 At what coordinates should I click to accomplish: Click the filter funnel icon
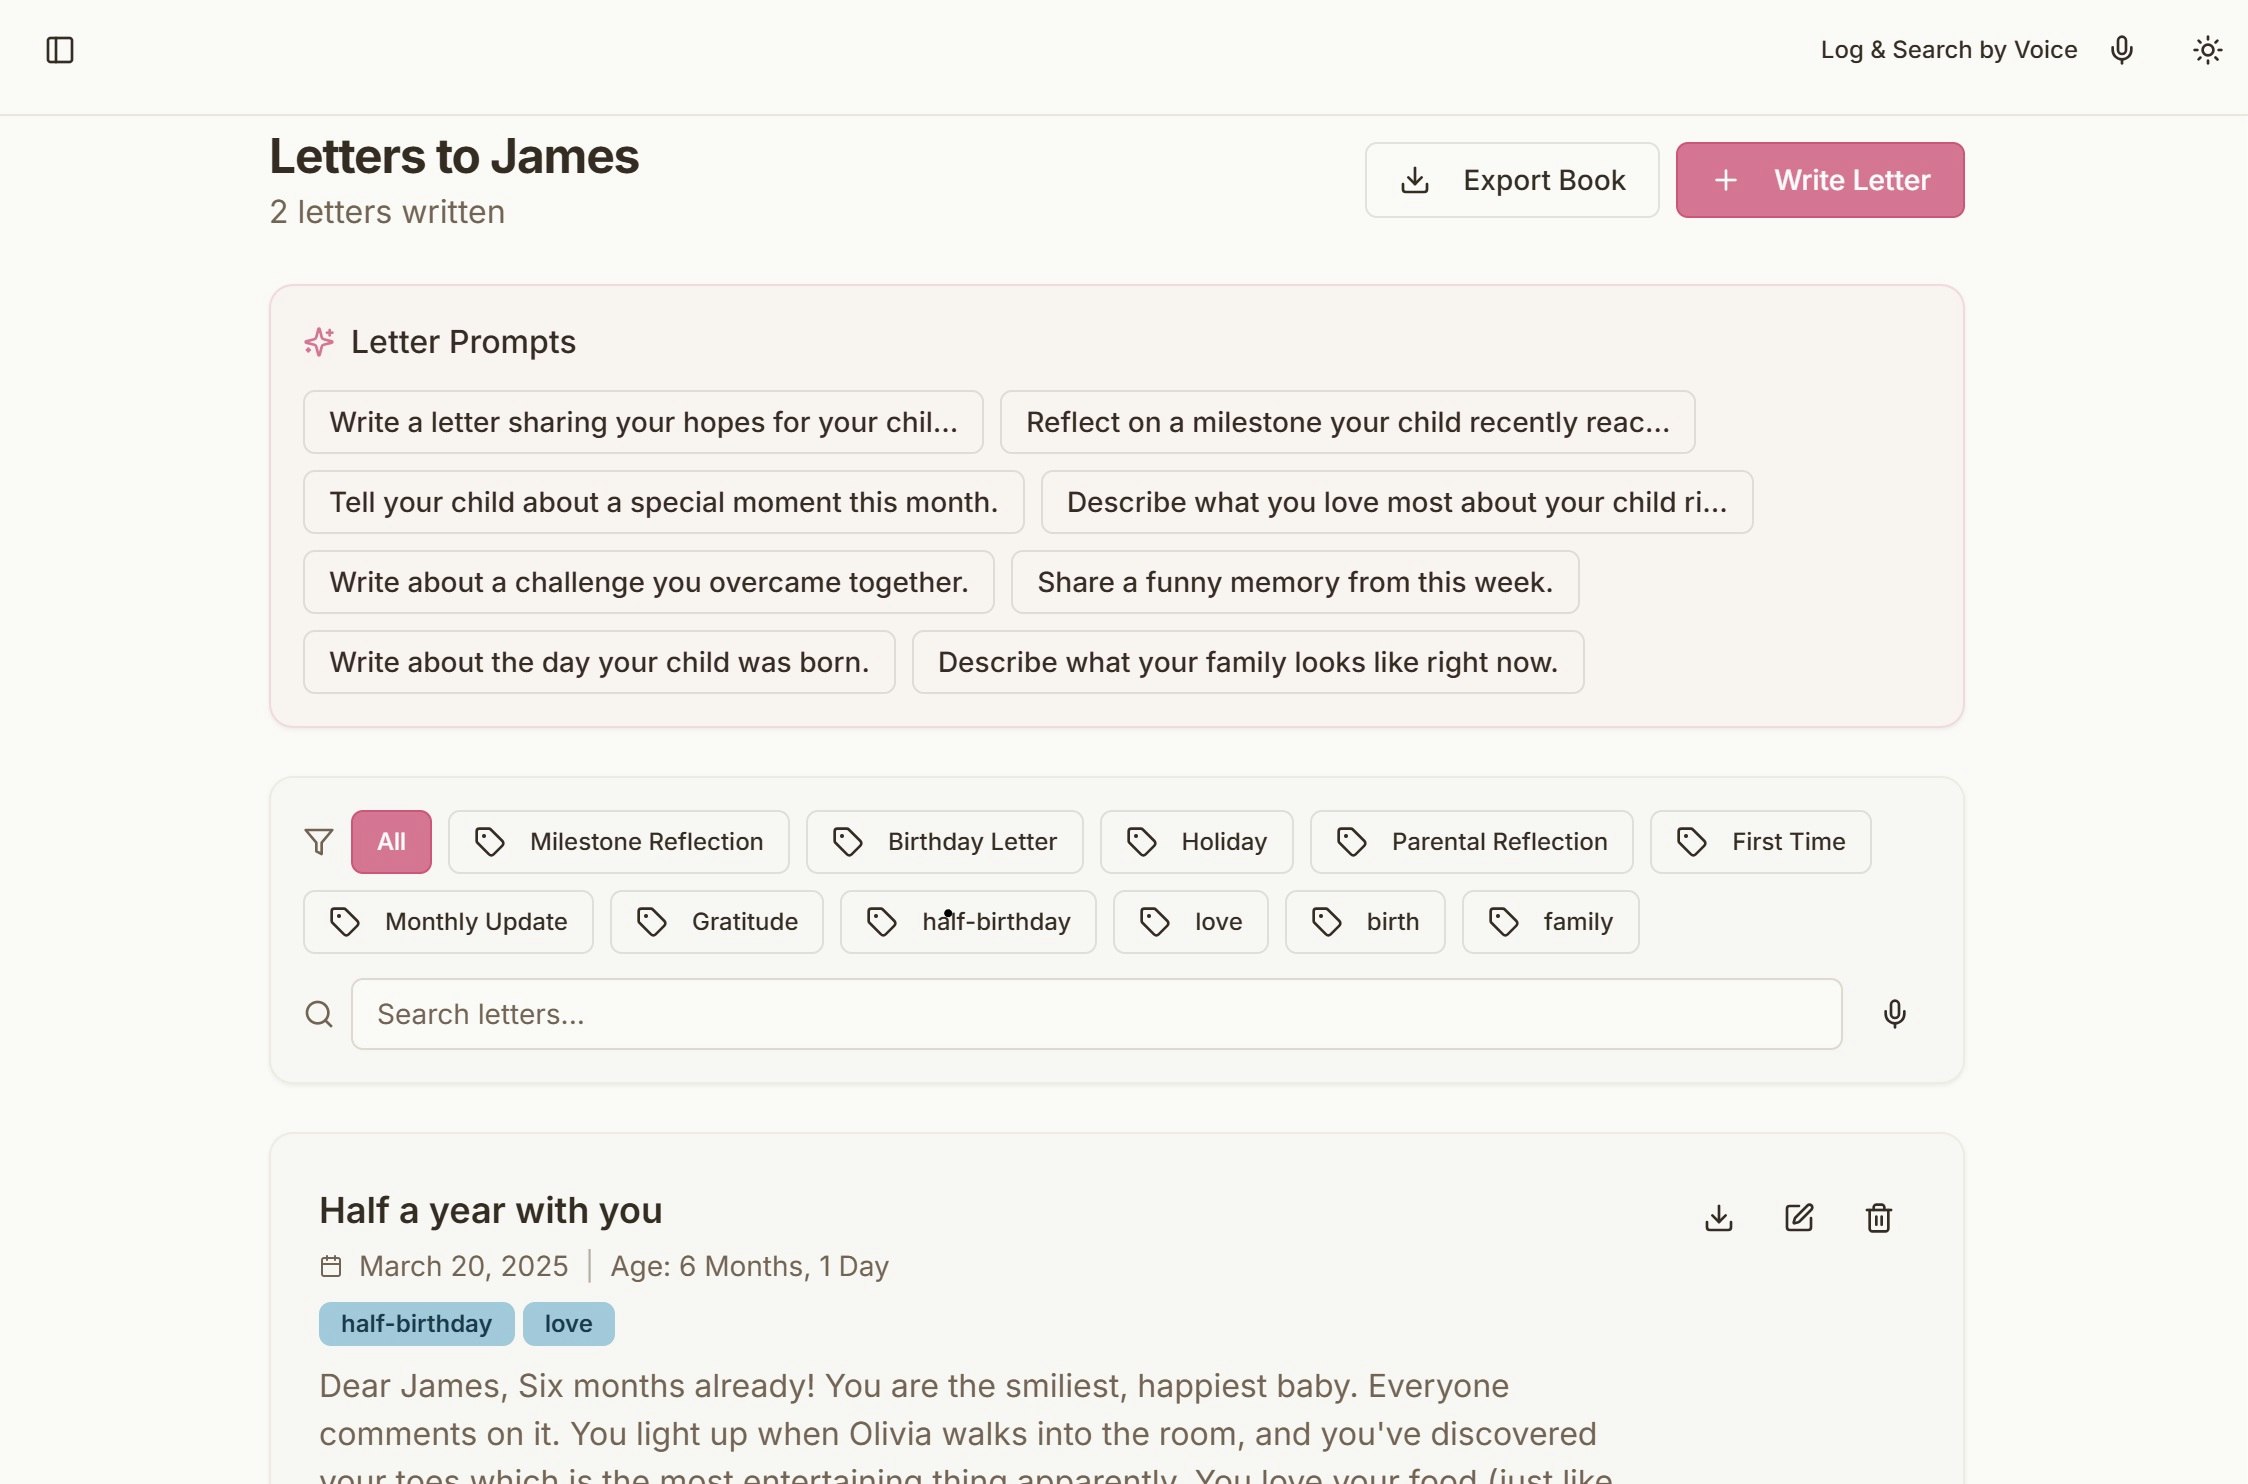coord(319,842)
